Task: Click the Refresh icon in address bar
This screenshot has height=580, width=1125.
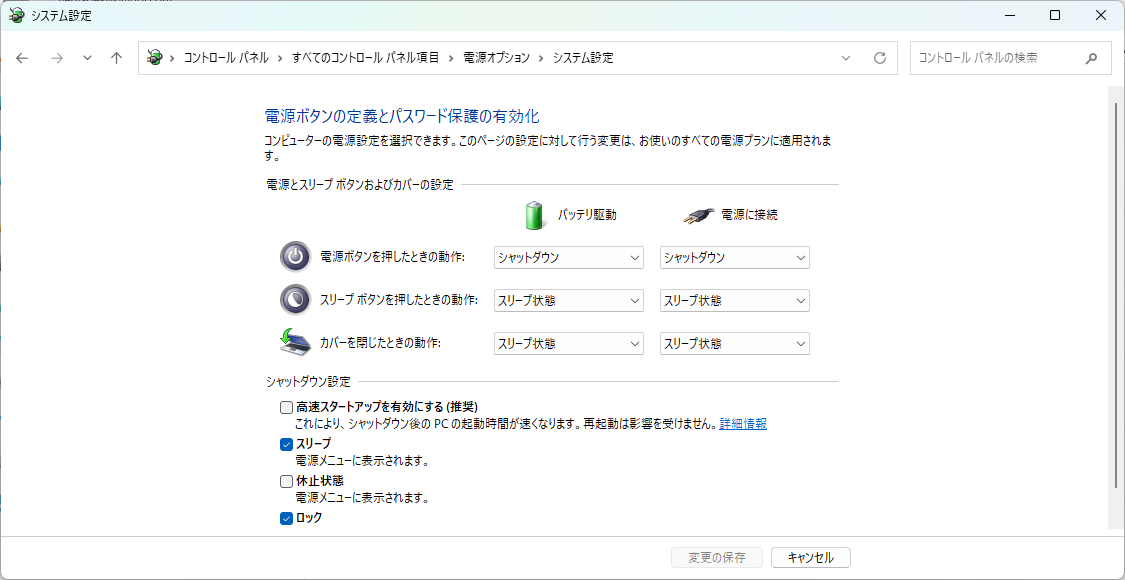Action: pos(880,58)
